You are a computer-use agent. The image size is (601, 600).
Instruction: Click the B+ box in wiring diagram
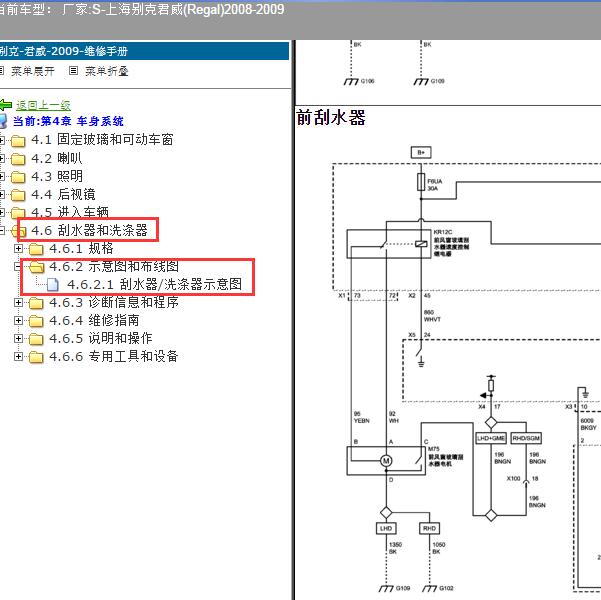click(421, 152)
